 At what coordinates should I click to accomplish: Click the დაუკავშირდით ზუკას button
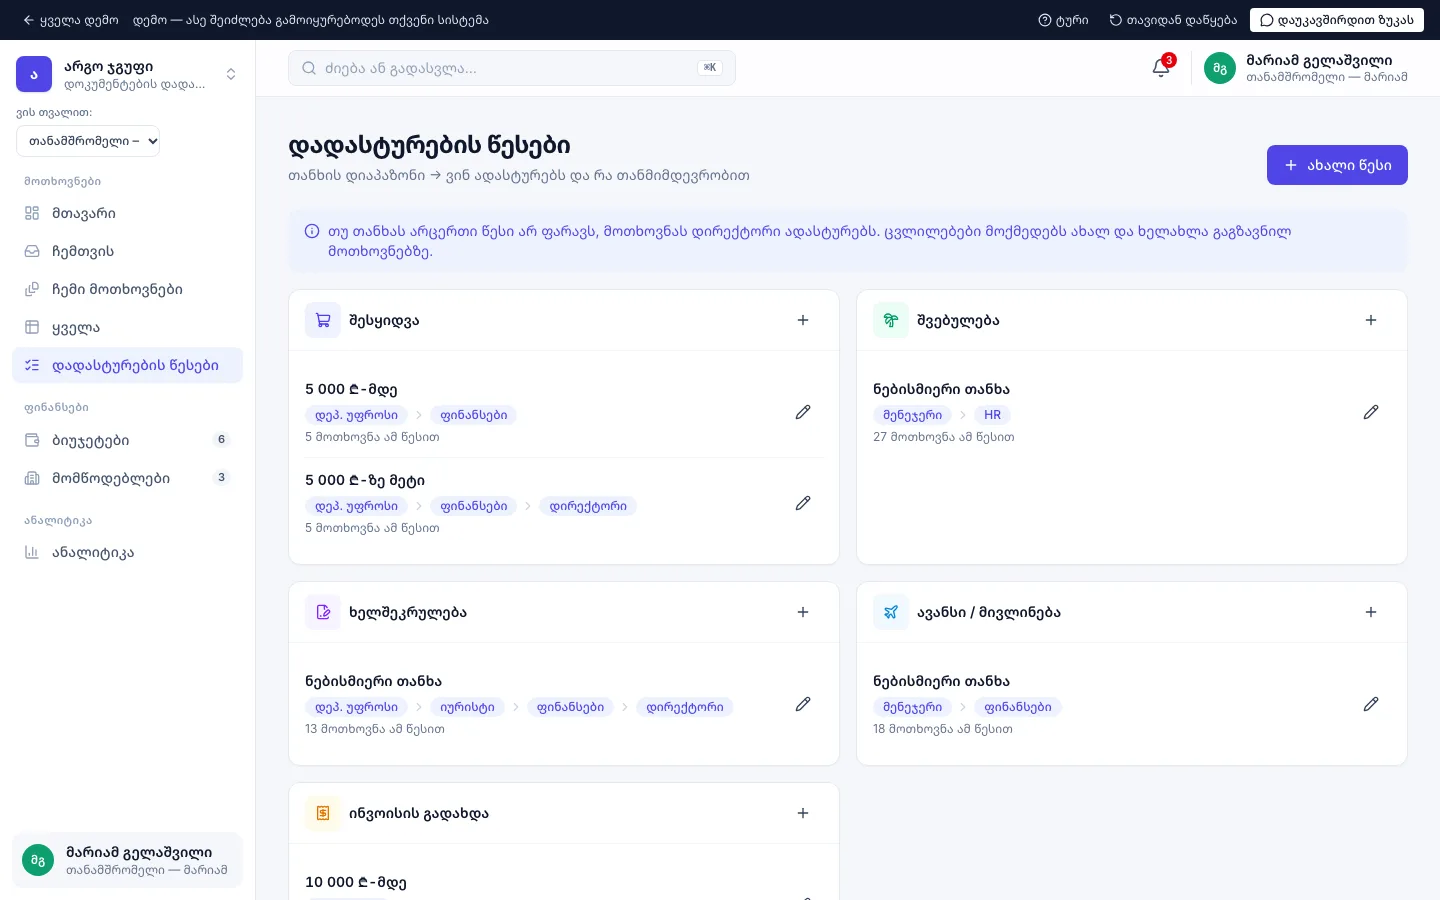click(x=1337, y=20)
